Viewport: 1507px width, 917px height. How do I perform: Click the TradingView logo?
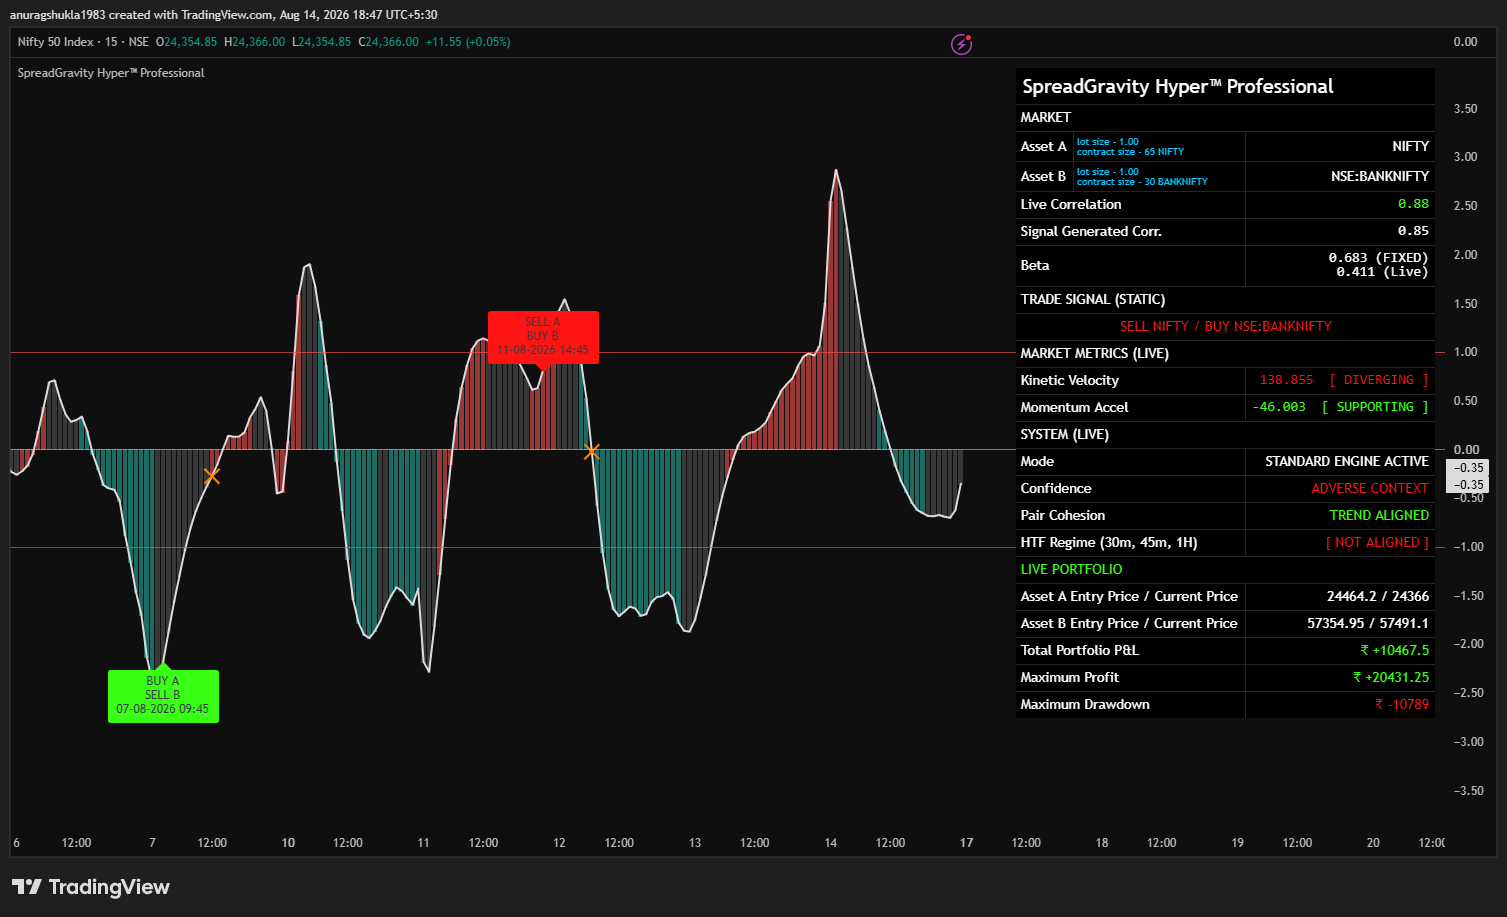[91, 887]
